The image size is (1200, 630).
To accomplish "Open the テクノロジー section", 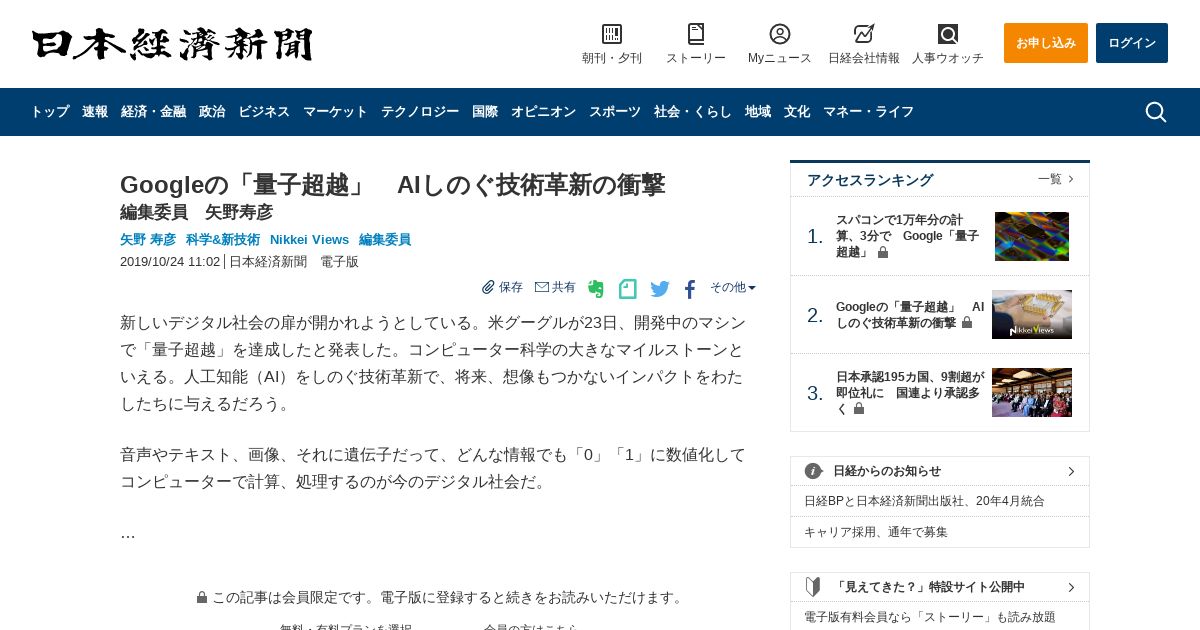I will click(420, 112).
